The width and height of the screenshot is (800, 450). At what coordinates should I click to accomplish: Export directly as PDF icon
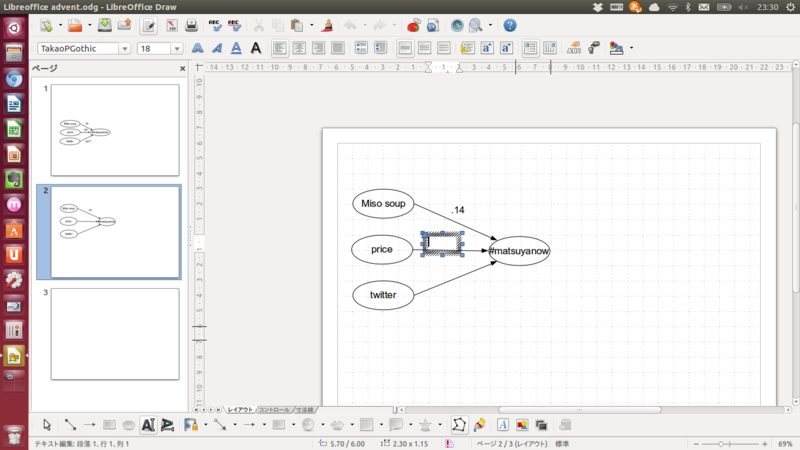click(171, 25)
